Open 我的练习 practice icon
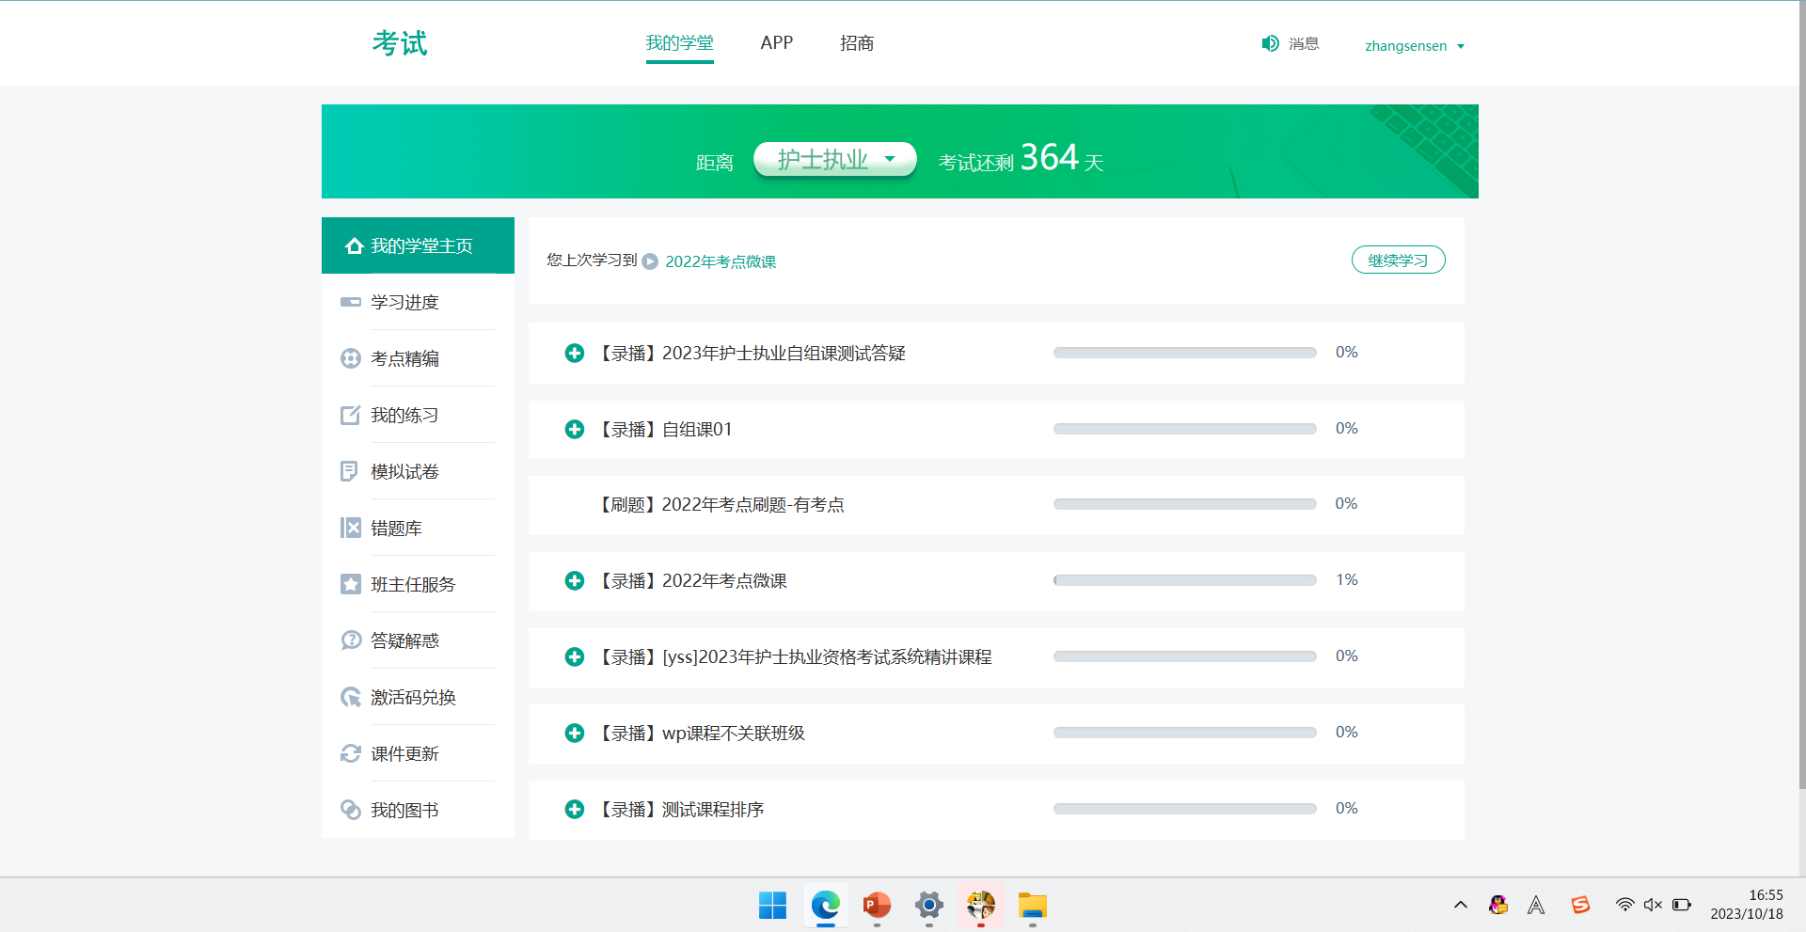This screenshot has width=1806, height=932. click(350, 415)
